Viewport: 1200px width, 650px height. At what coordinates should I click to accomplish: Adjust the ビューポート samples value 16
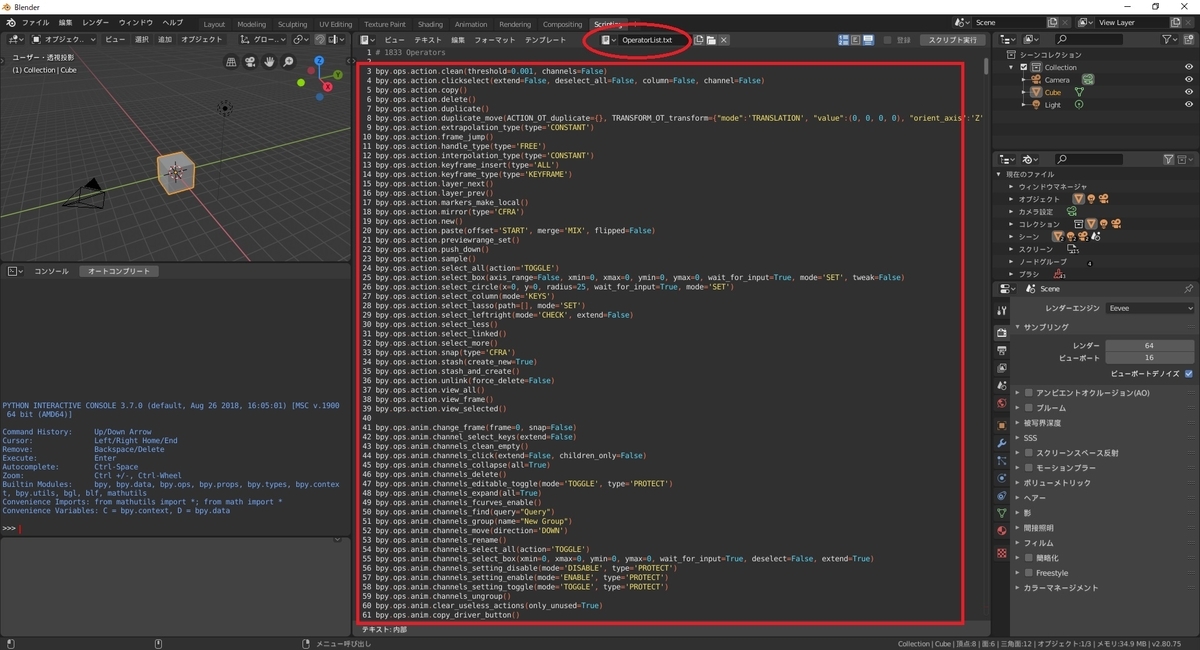(x=1149, y=357)
